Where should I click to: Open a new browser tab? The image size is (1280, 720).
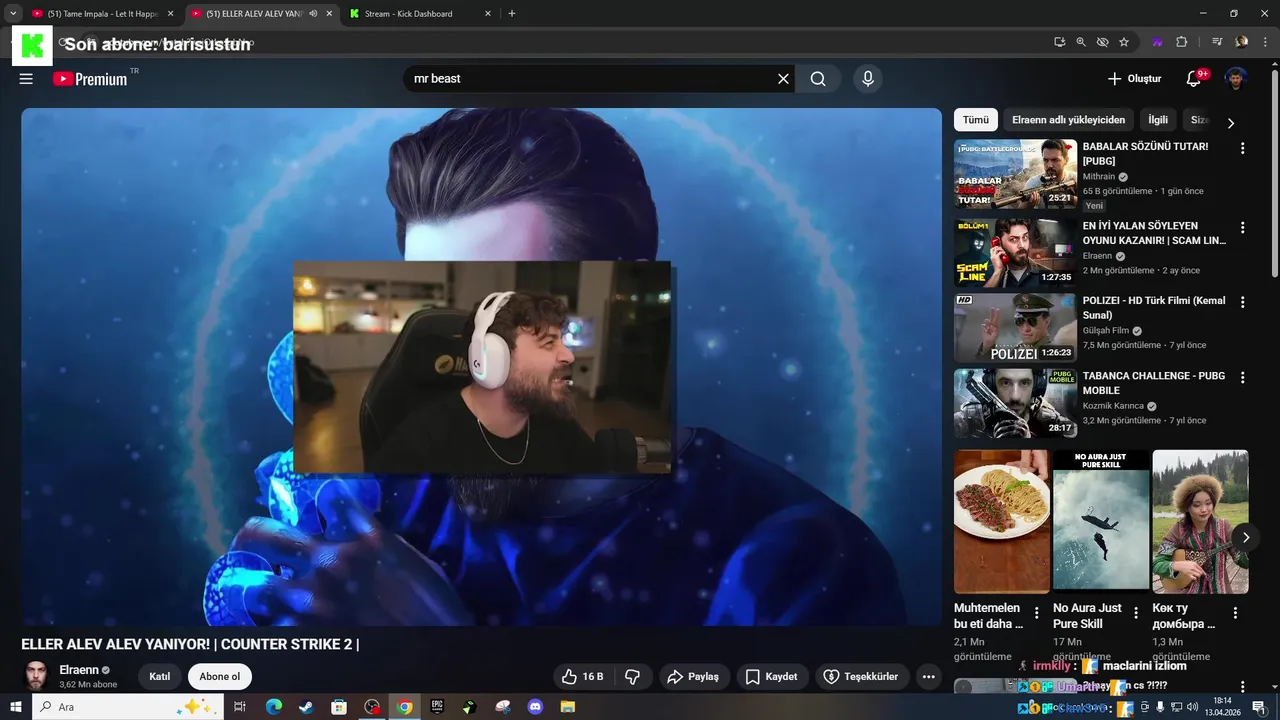512,14
